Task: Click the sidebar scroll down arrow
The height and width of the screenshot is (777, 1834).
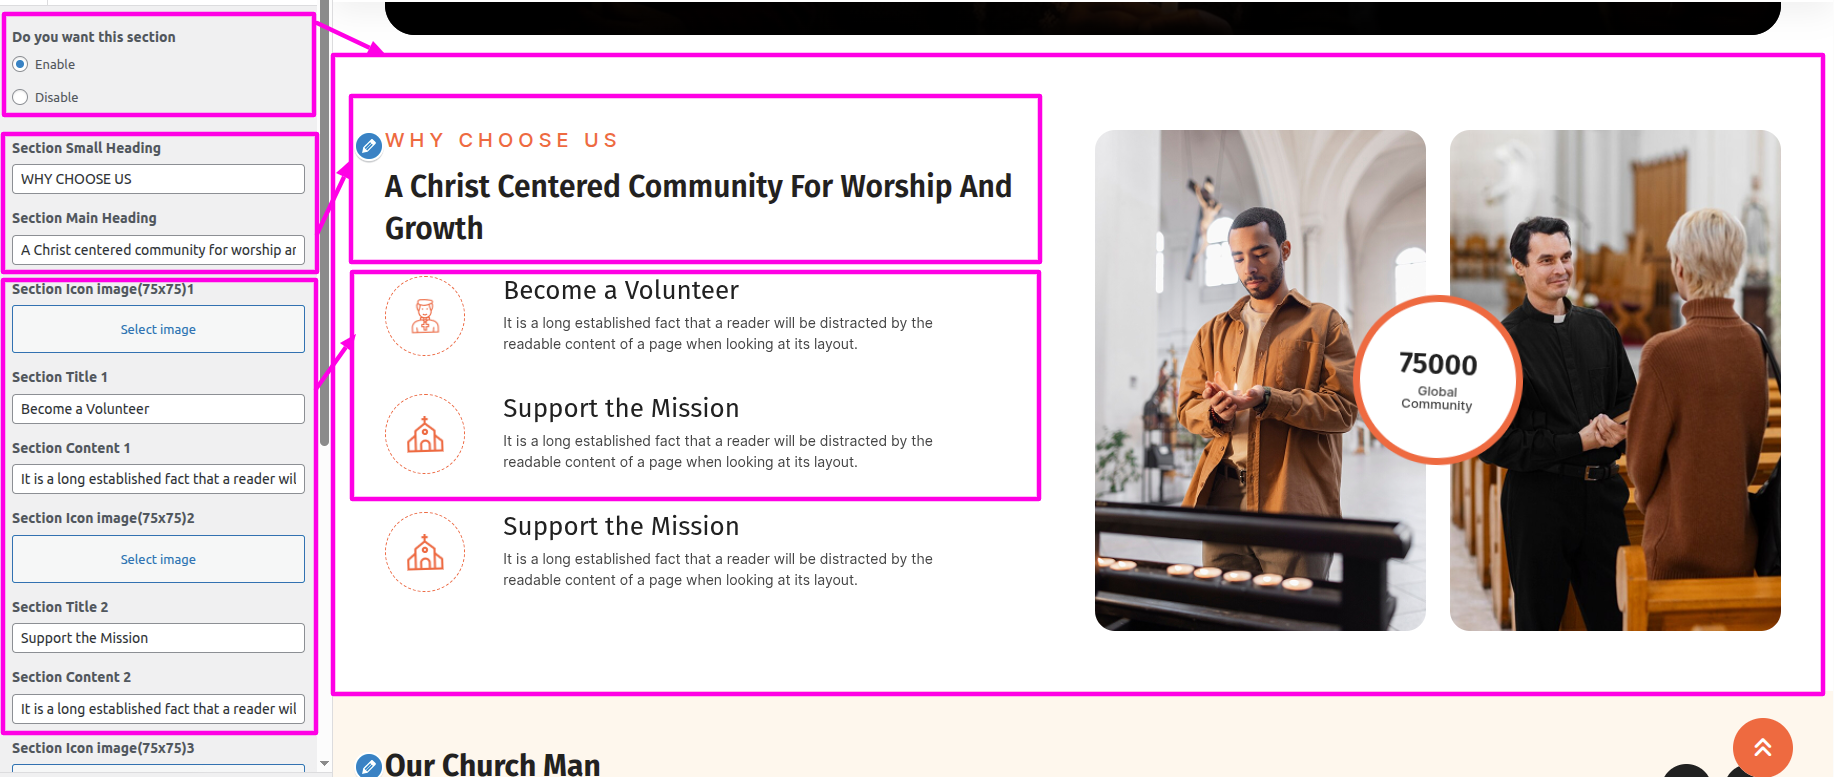Action: [324, 763]
